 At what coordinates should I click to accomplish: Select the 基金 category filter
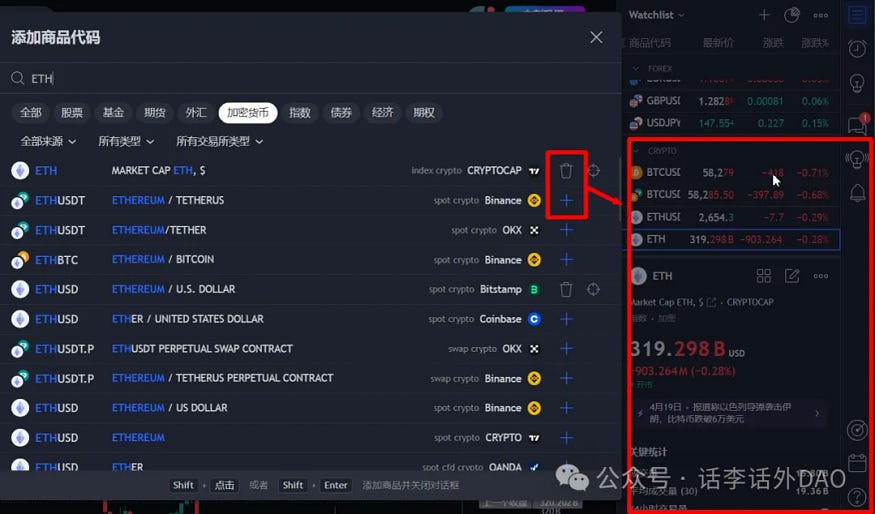(113, 113)
